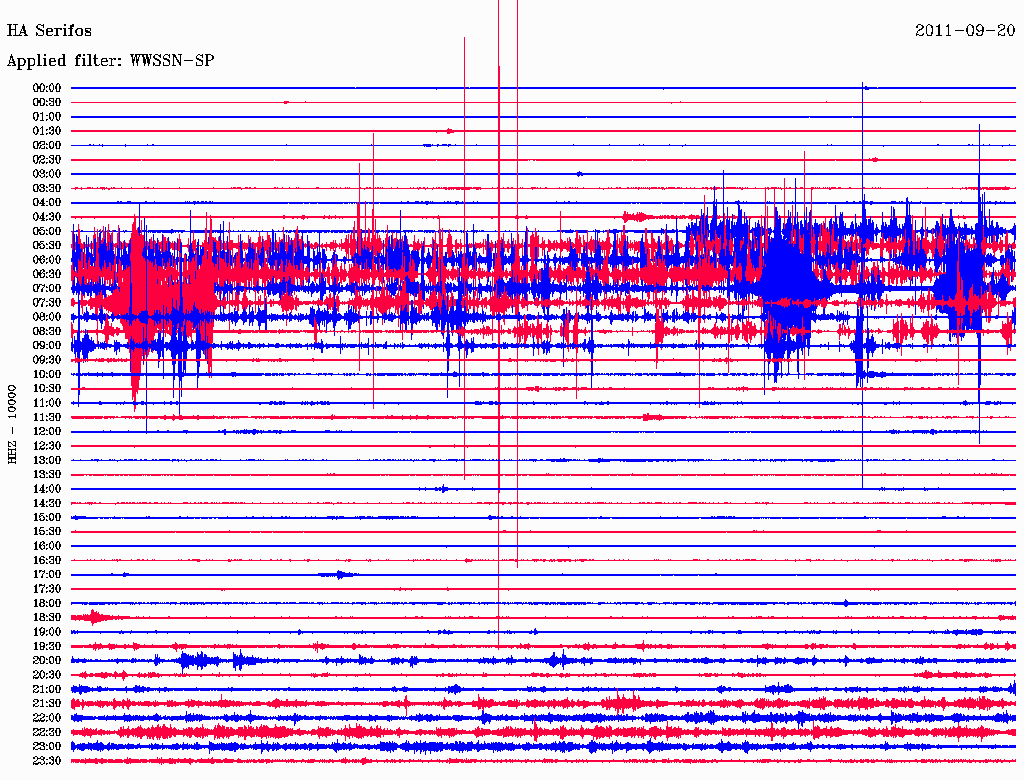The width and height of the screenshot is (1024, 780).
Task: Select the 03:00 time label
Action: point(47,174)
